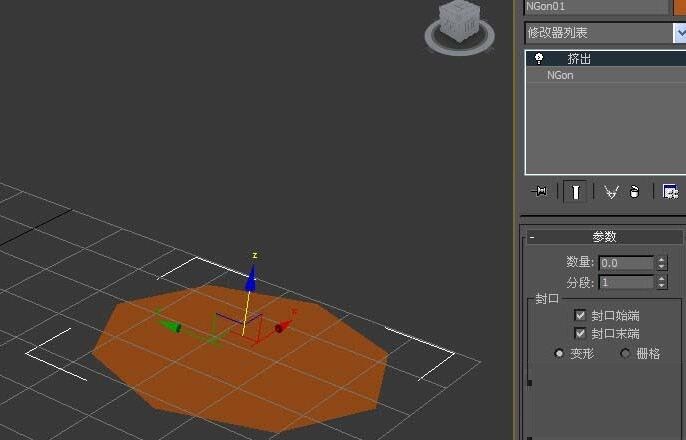Screen dimensions: 686x440
Task: Adjust the 数量 spinner arrows
Action: [x=662, y=263]
